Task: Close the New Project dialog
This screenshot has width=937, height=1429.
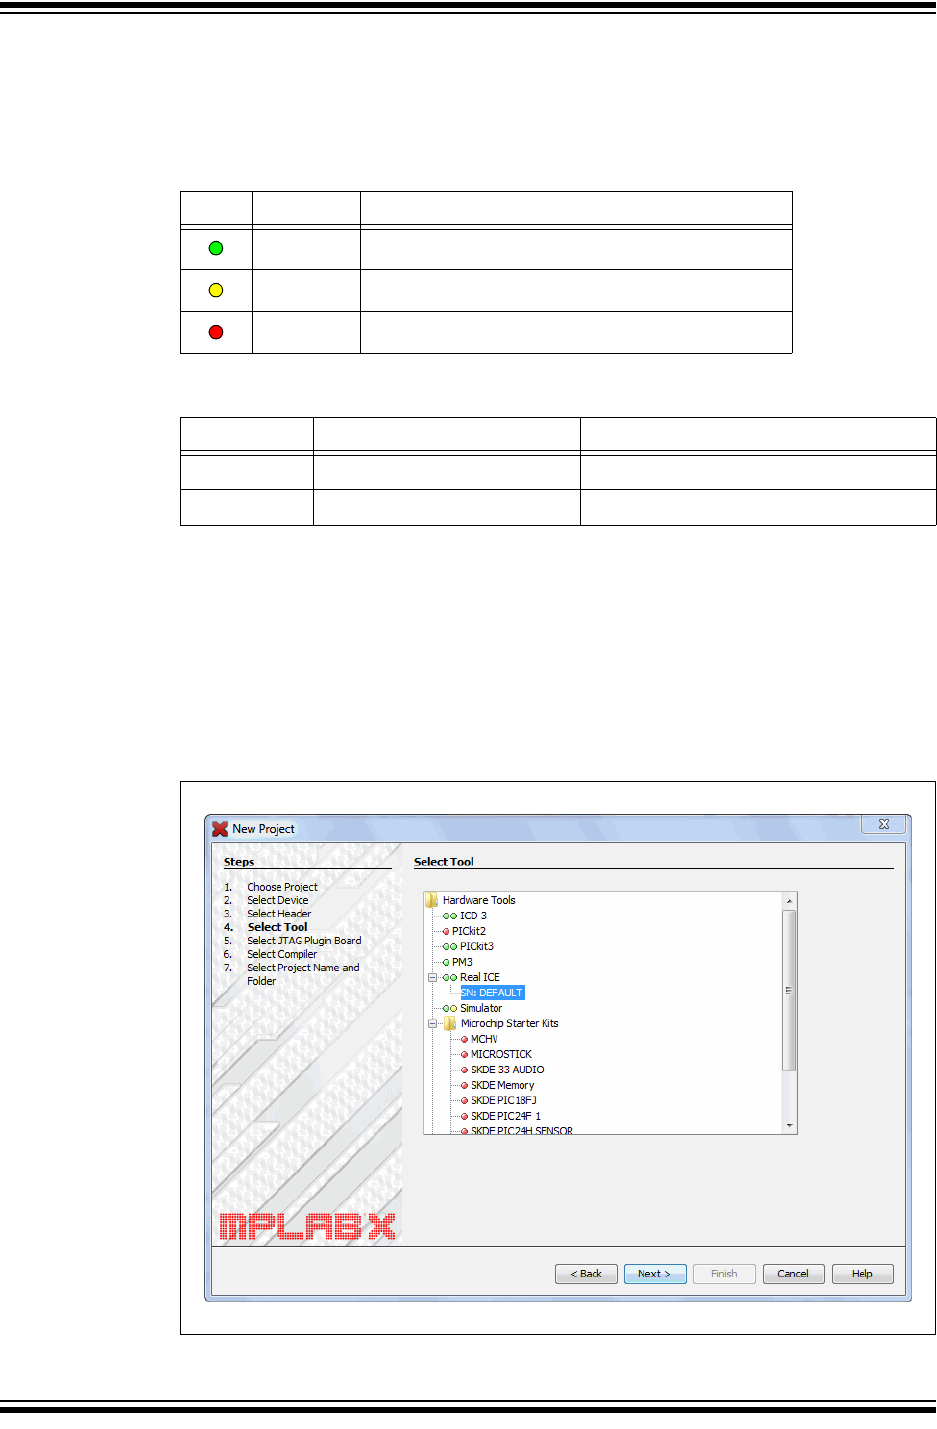Action: (884, 824)
